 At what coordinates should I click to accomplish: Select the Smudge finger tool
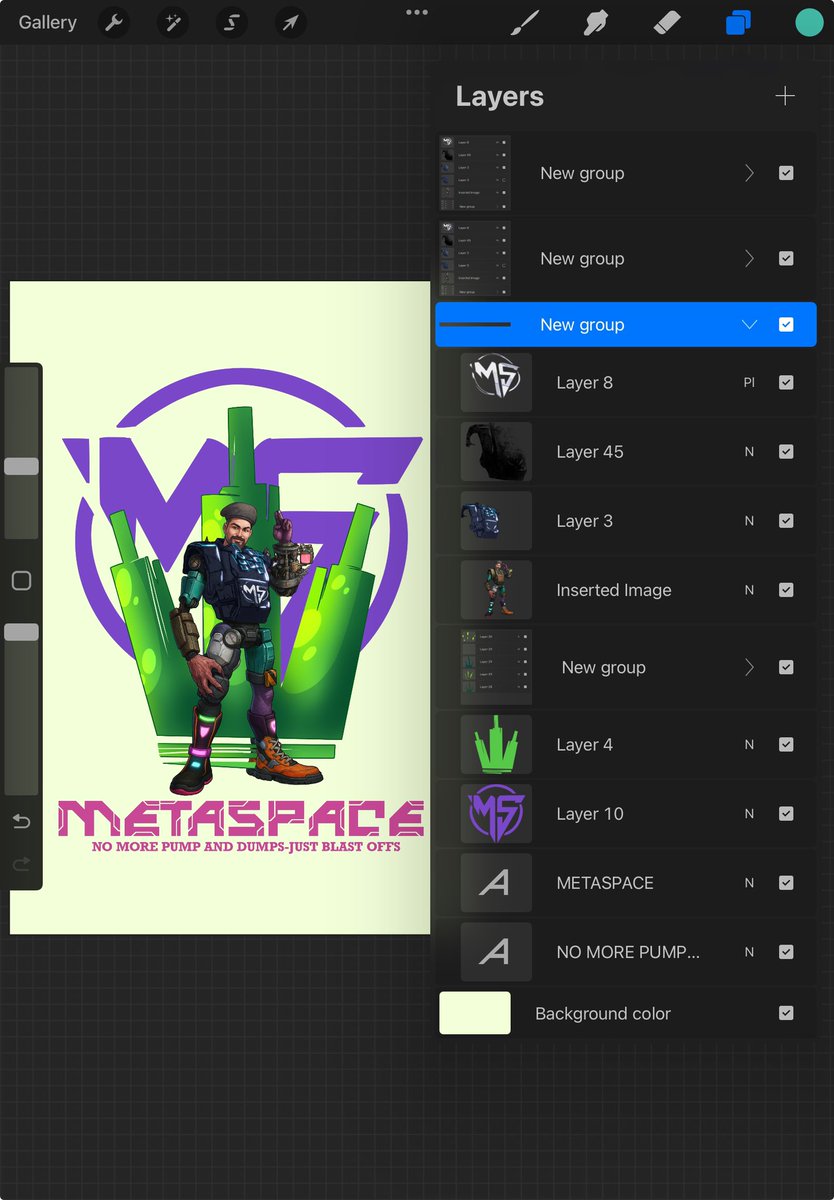596,22
